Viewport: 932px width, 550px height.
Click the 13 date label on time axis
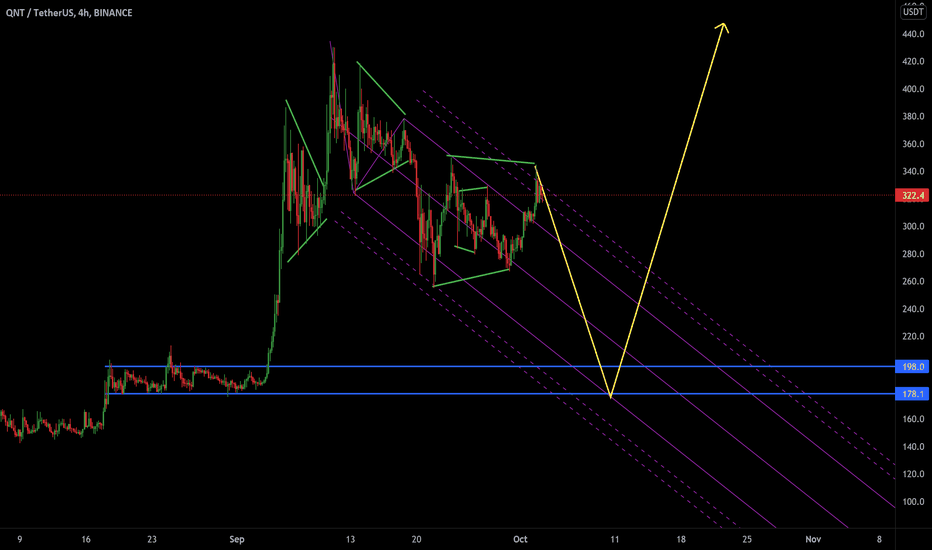tap(350, 539)
